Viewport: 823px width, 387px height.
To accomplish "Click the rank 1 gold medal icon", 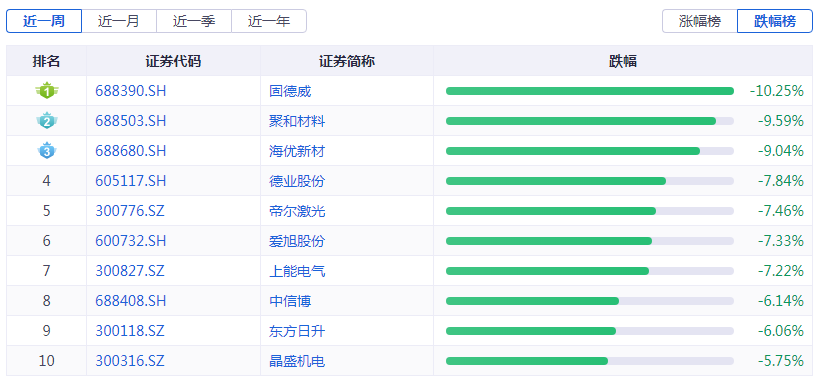I will pyautogui.click(x=47, y=91).
